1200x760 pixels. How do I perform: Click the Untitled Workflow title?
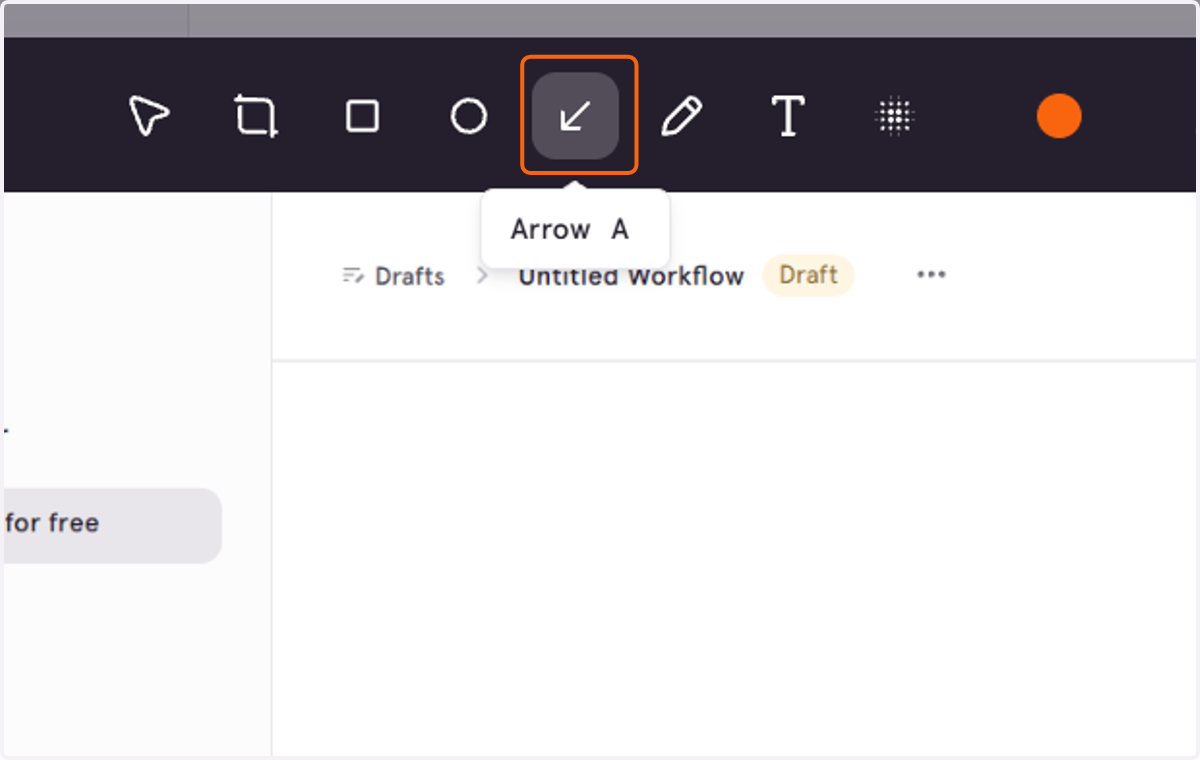[631, 276]
